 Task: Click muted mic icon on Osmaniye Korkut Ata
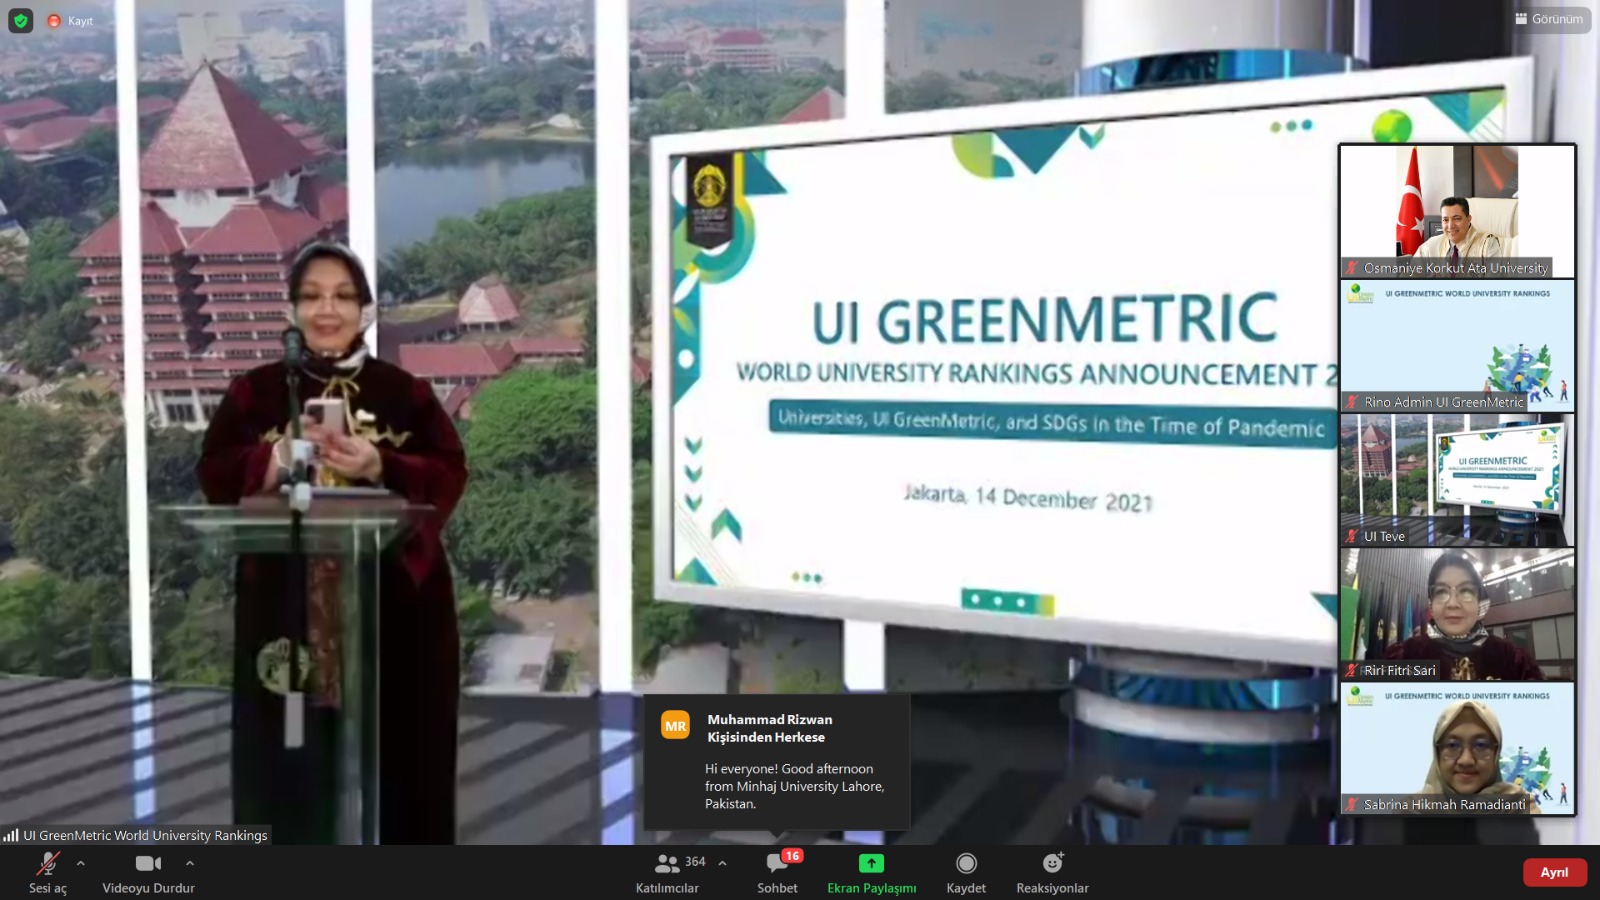[x=1352, y=268]
